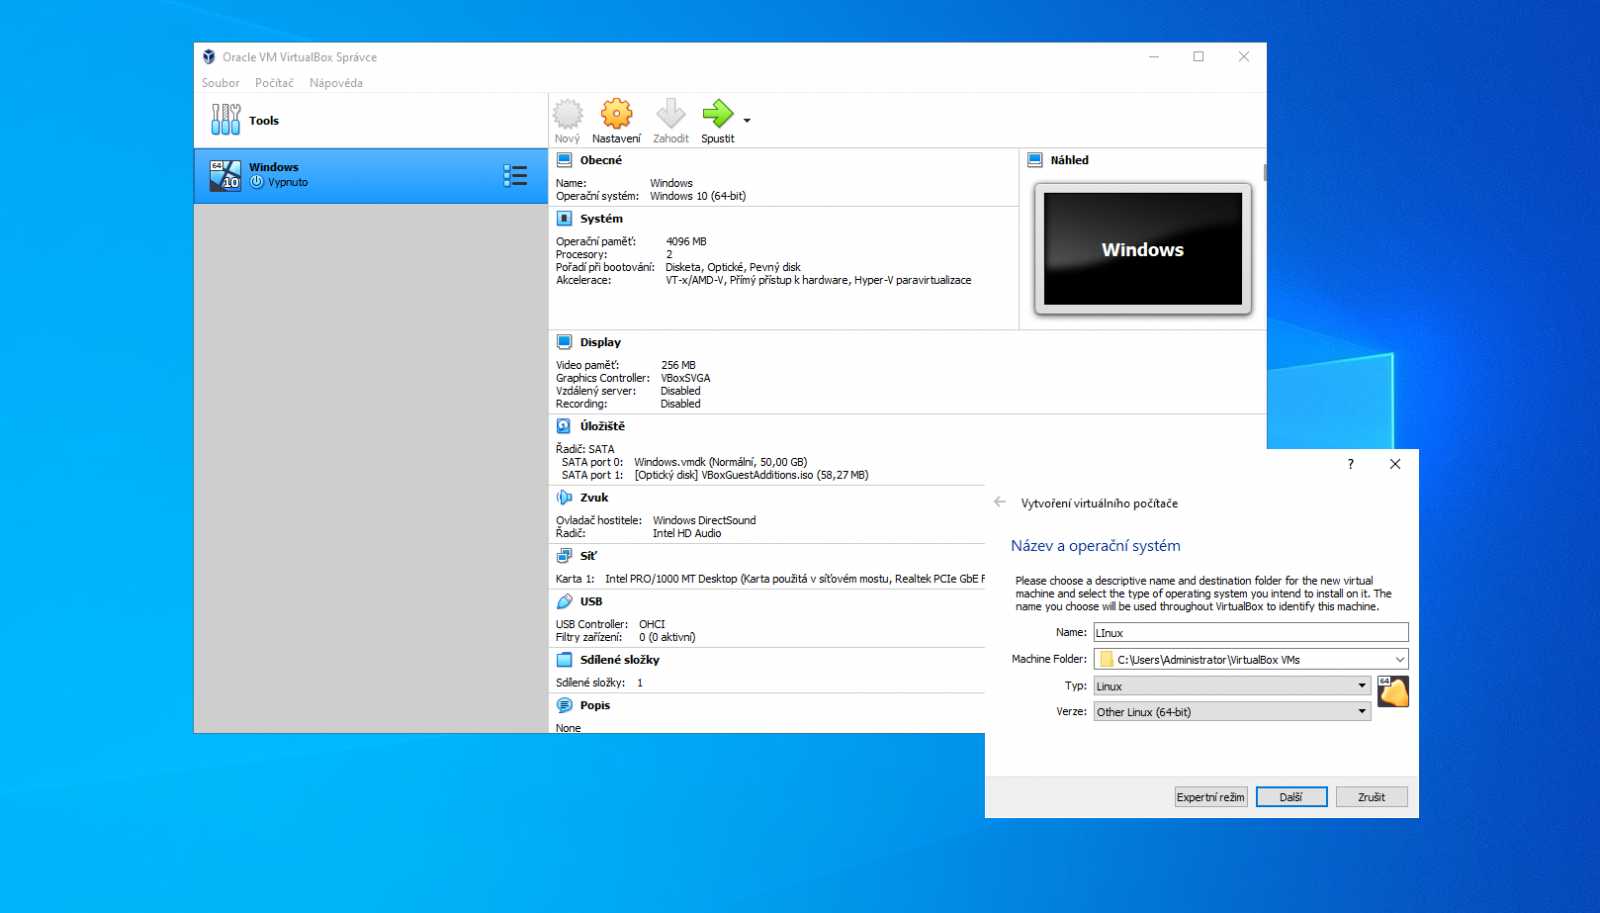Screen dimensions: 1600x913
Task: Go back with the wizard arrow
Action: click(999, 502)
